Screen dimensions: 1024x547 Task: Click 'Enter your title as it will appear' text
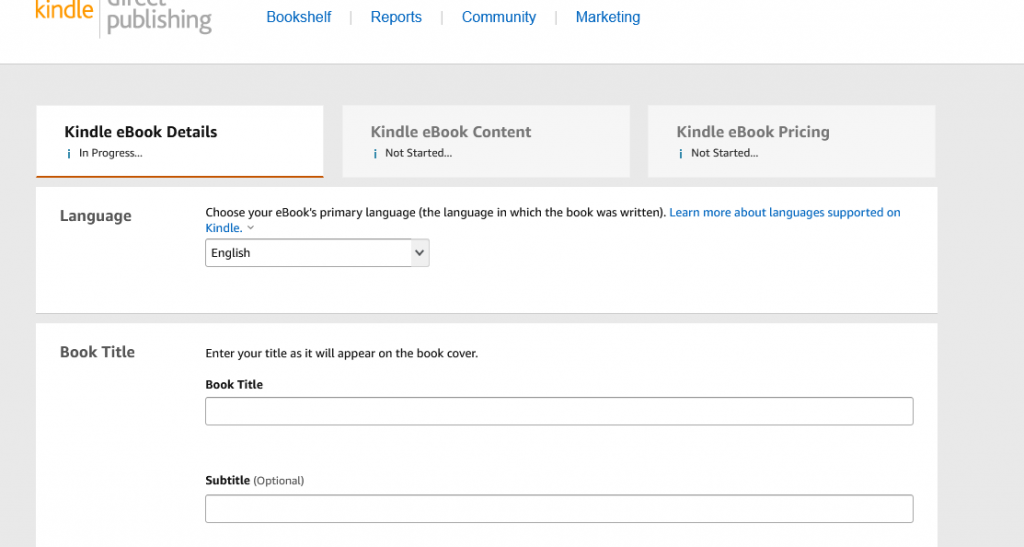point(342,353)
